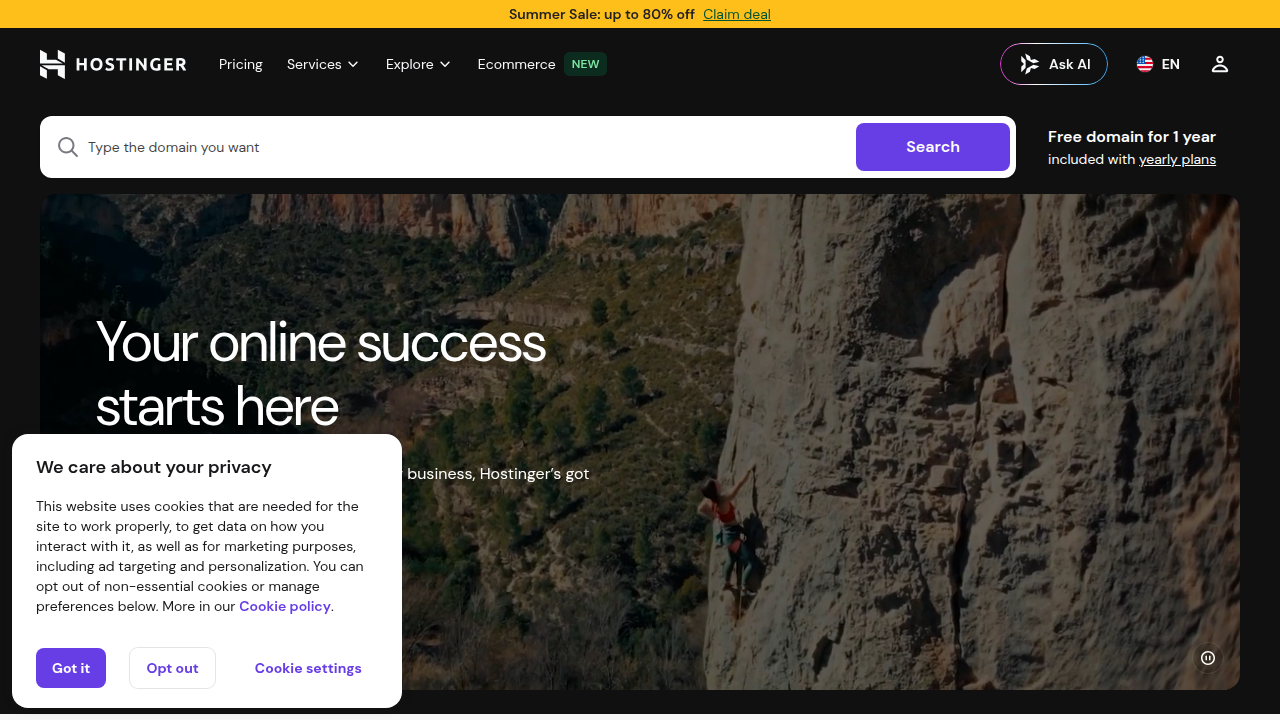
Task: Click the 'Free domain for 1 year' text
Action: click(1132, 137)
